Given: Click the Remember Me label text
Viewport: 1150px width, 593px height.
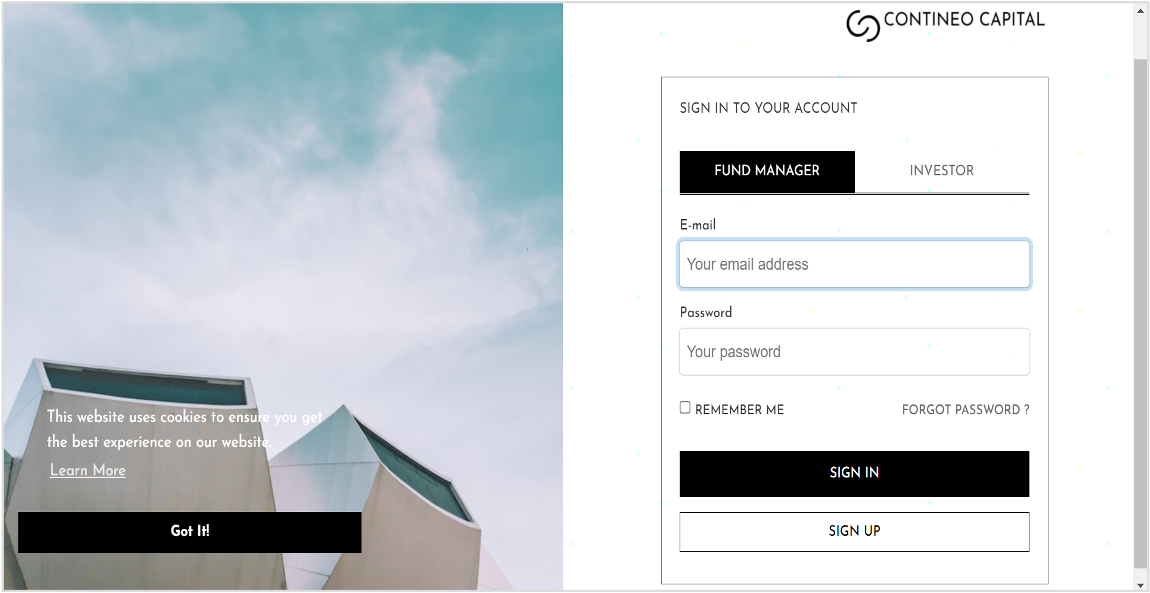Looking at the screenshot, I should pyautogui.click(x=739, y=410).
